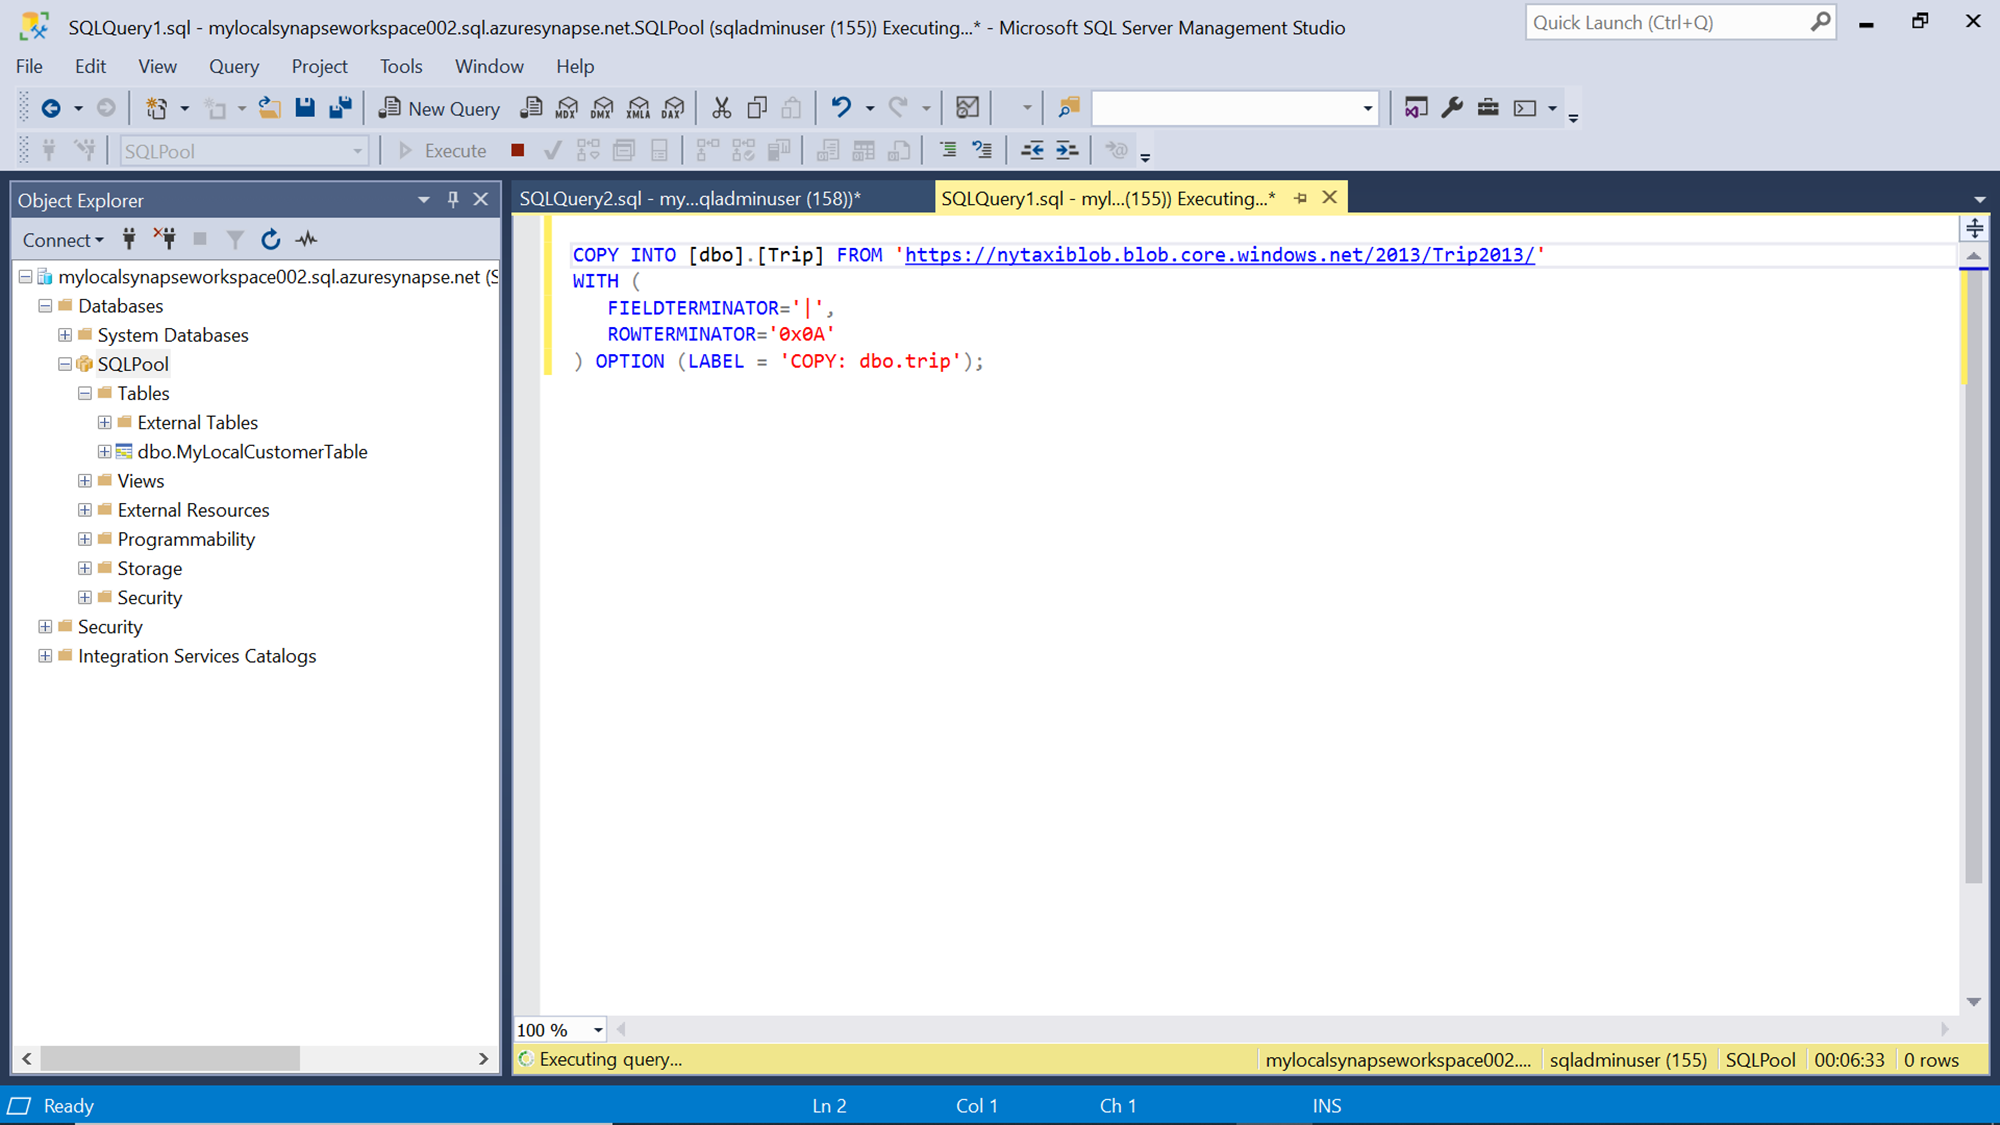Open the Query menu
The width and height of the screenshot is (2000, 1125).
click(x=233, y=66)
